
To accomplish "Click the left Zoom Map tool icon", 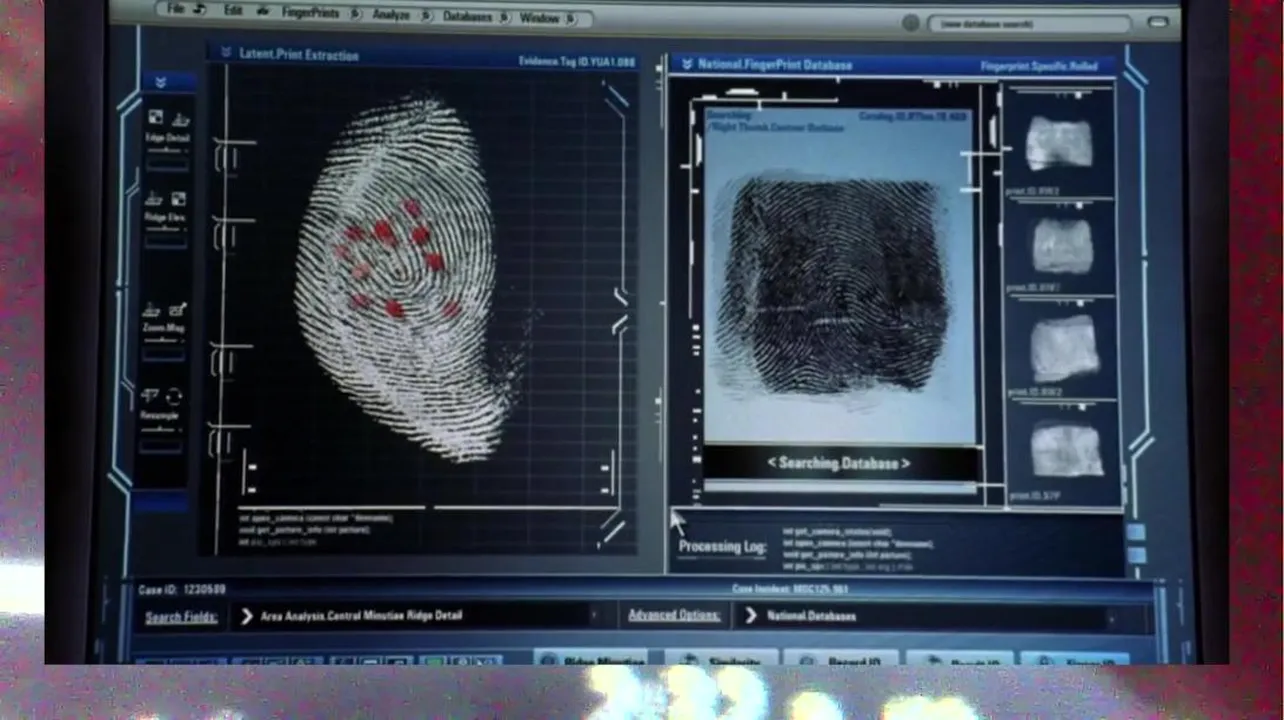I will [153, 310].
